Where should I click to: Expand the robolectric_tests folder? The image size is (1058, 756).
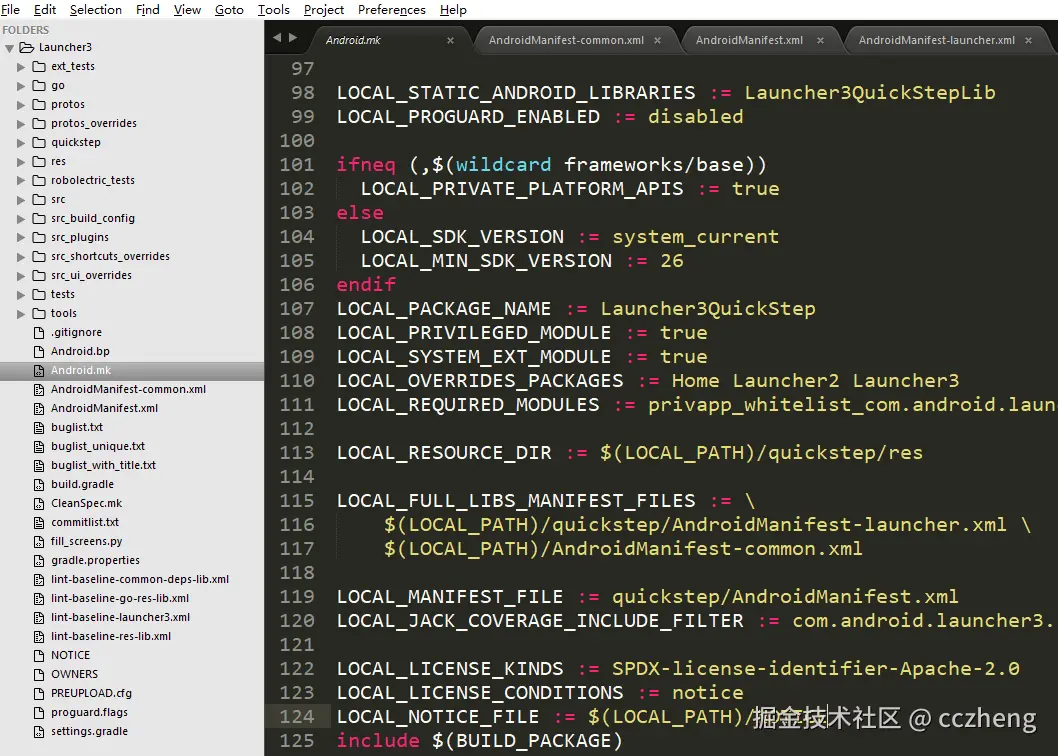pos(21,181)
